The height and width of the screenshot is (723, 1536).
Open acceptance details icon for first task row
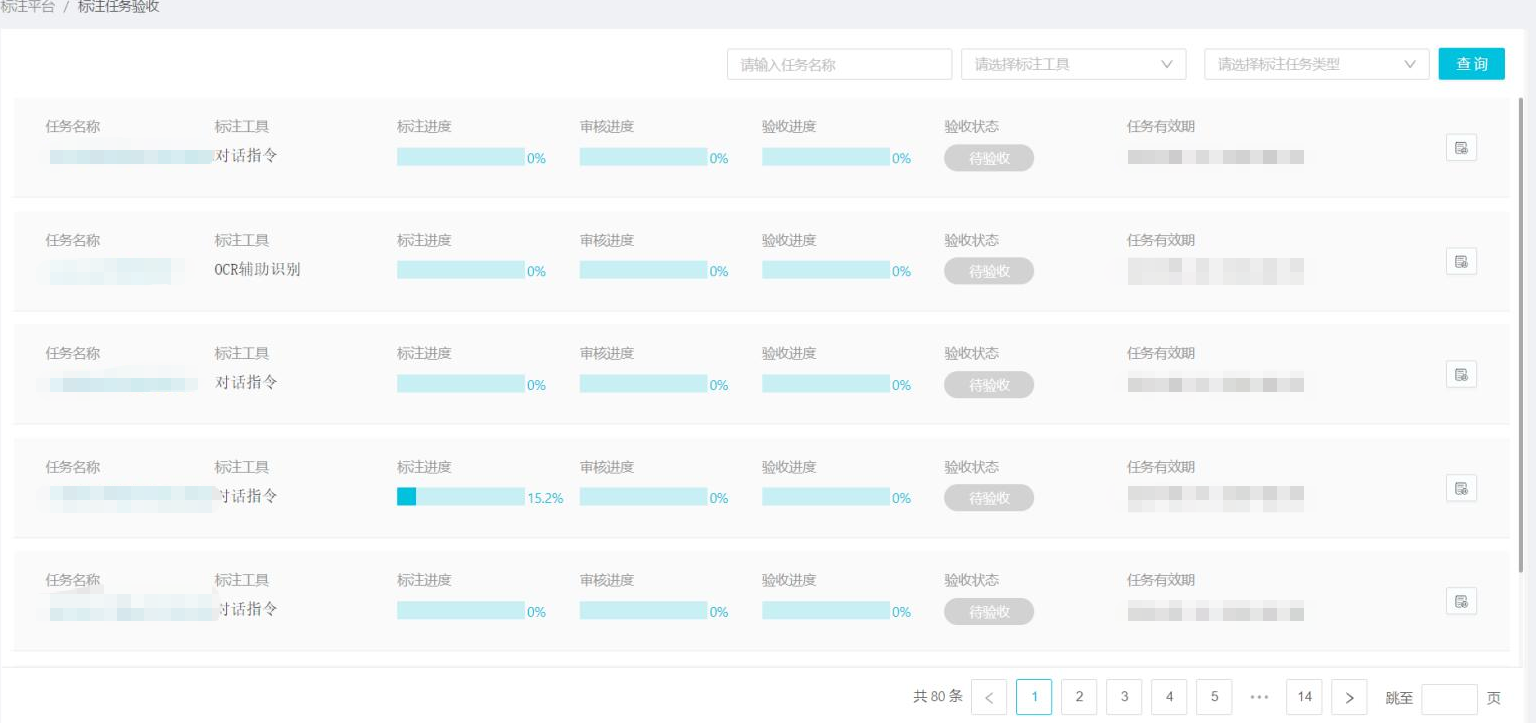point(1461,148)
